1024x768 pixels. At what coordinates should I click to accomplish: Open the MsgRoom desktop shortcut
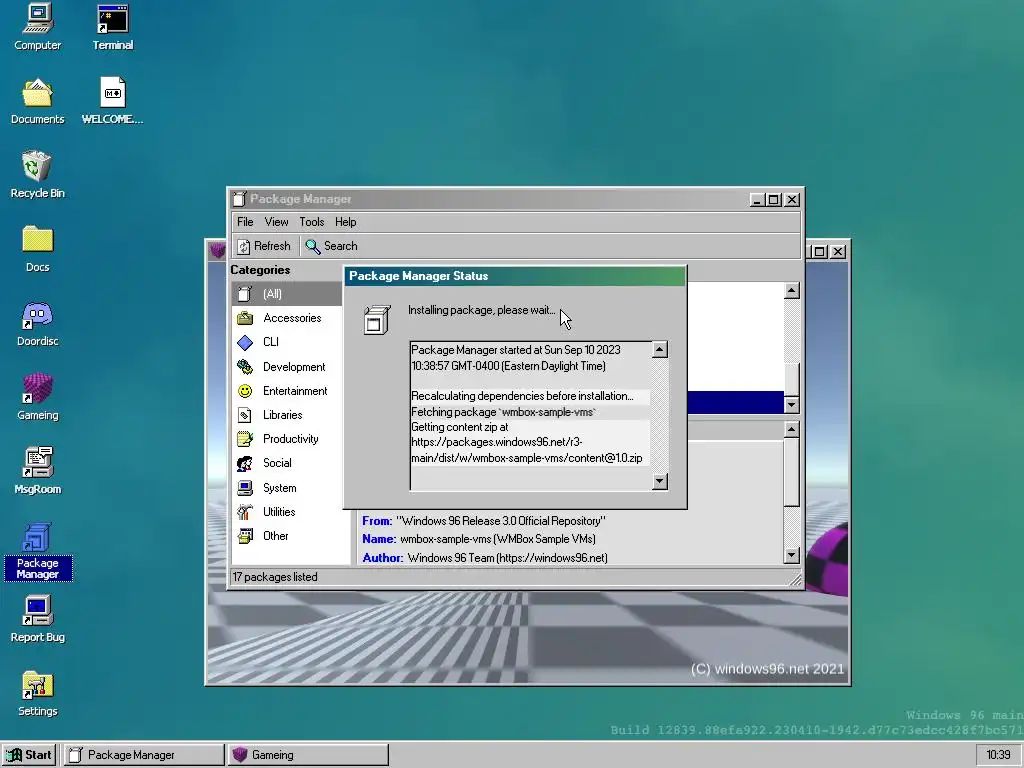click(37, 471)
